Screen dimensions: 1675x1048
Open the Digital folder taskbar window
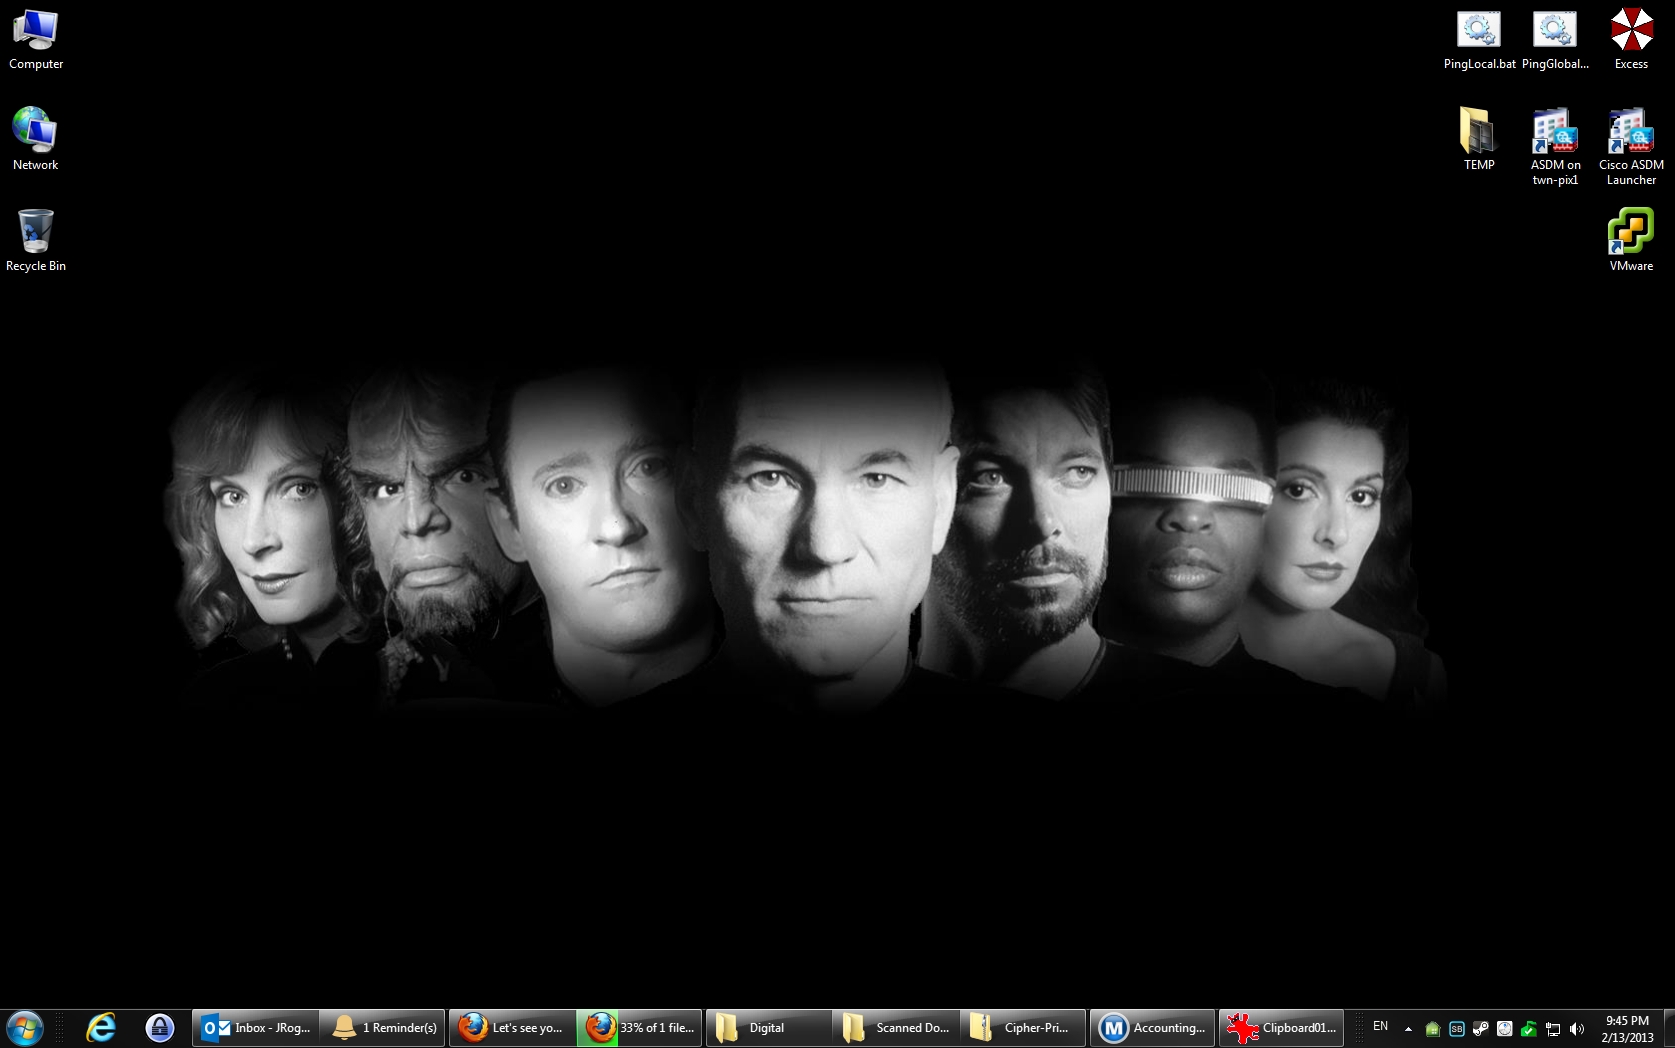[769, 1028]
